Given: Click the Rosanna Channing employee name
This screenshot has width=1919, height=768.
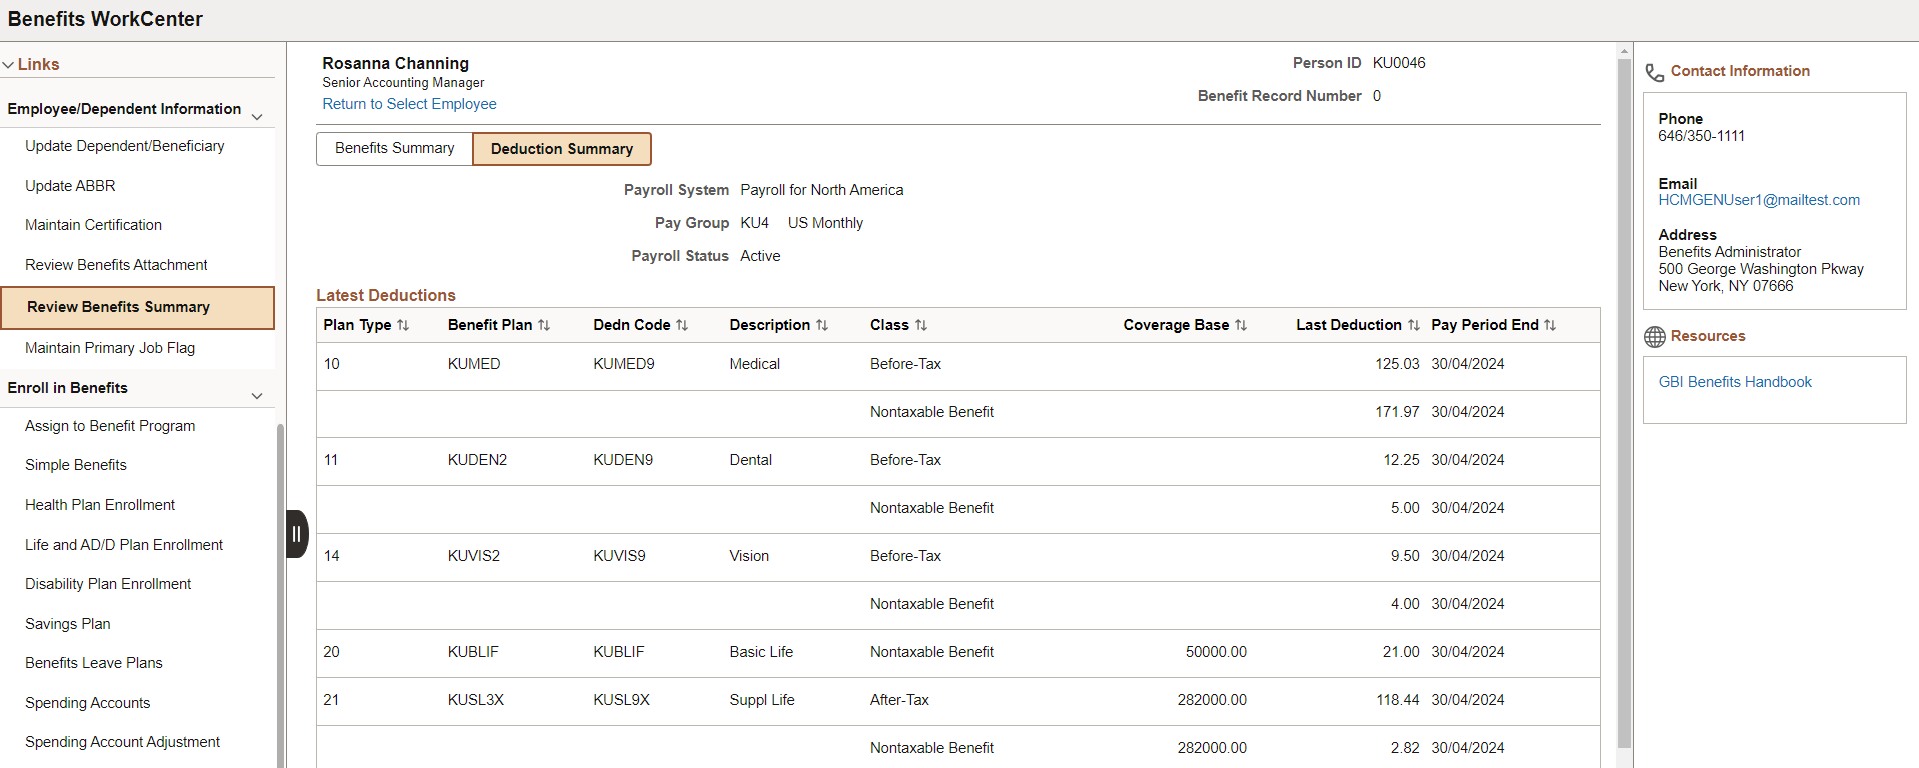Looking at the screenshot, I should click(x=395, y=64).
